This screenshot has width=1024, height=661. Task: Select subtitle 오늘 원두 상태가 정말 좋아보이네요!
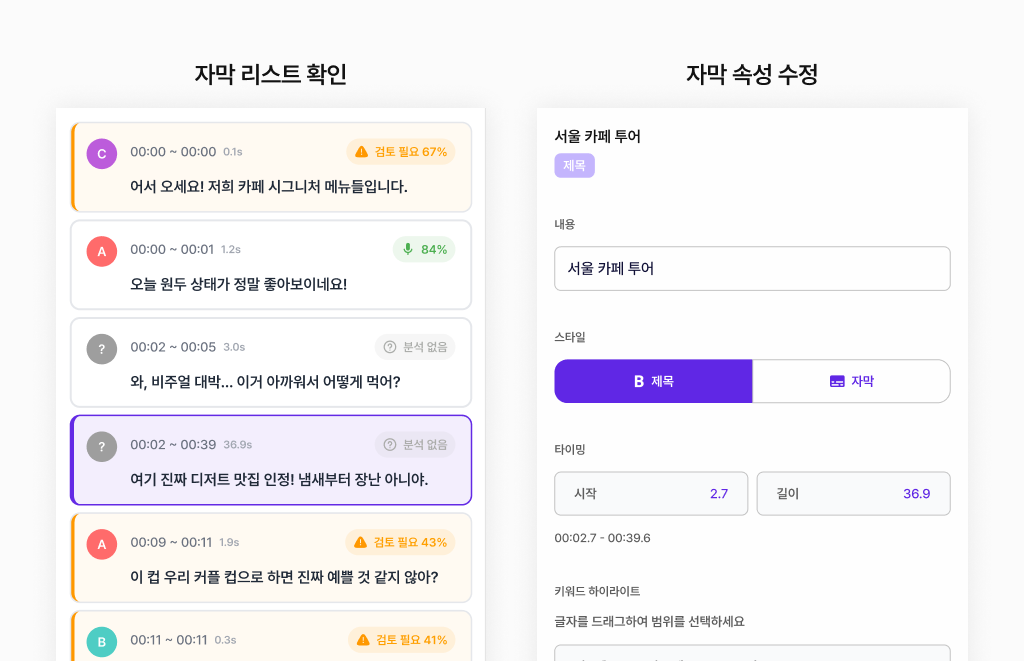(x=239, y=284)
